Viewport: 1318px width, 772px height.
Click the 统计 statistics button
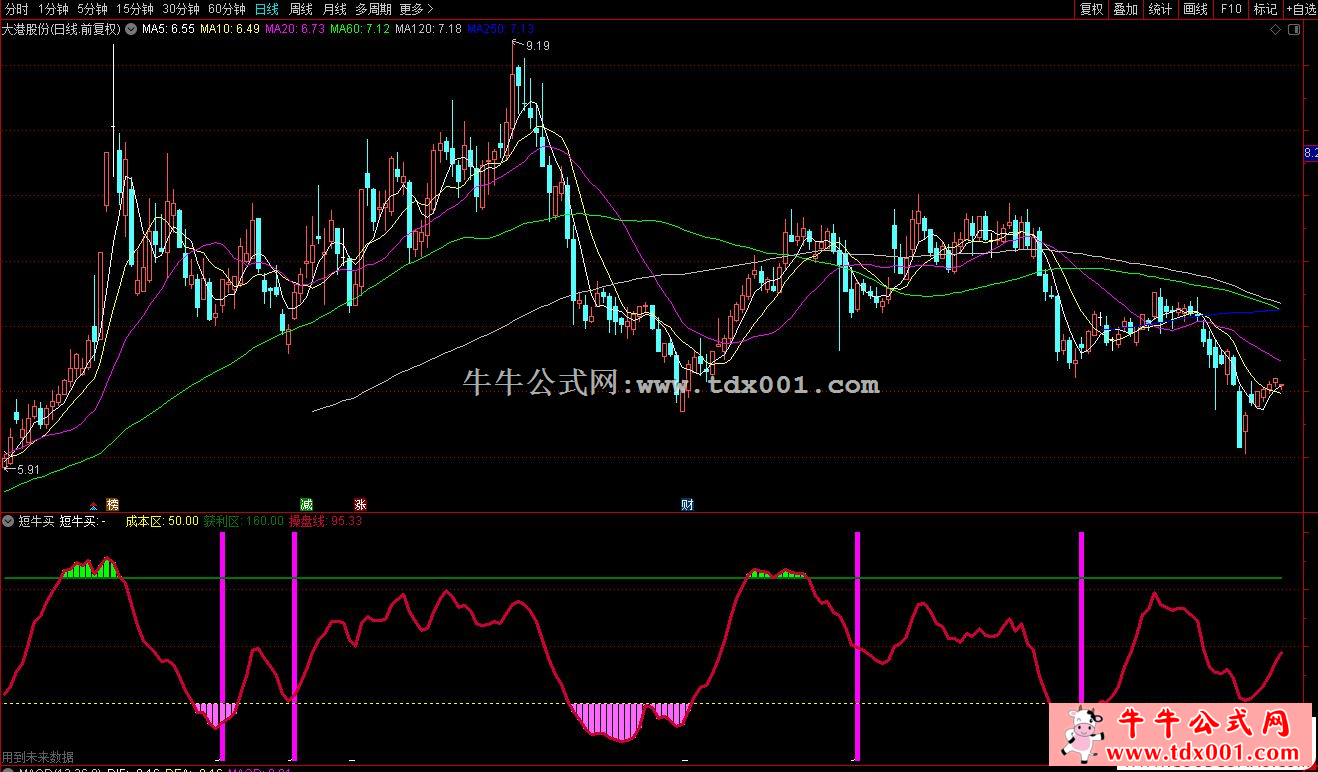[x=1161, y=9]
